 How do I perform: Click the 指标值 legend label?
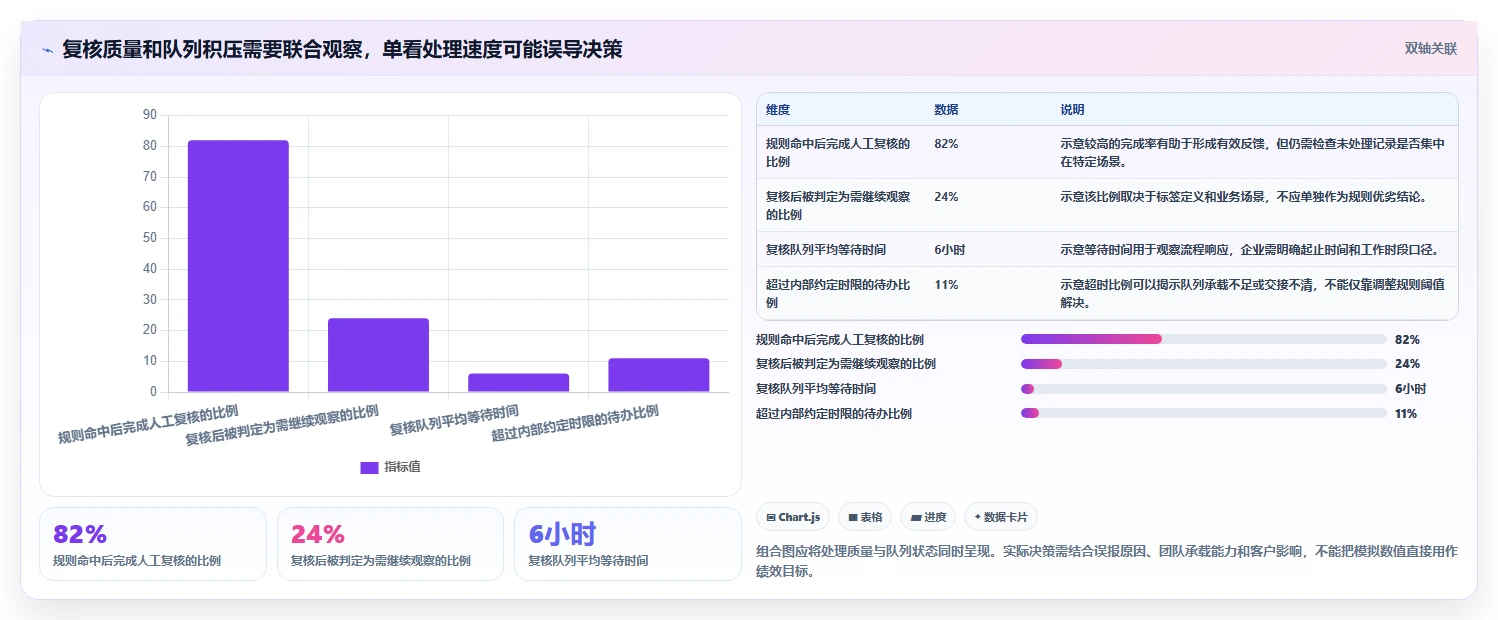pos(403,467)
